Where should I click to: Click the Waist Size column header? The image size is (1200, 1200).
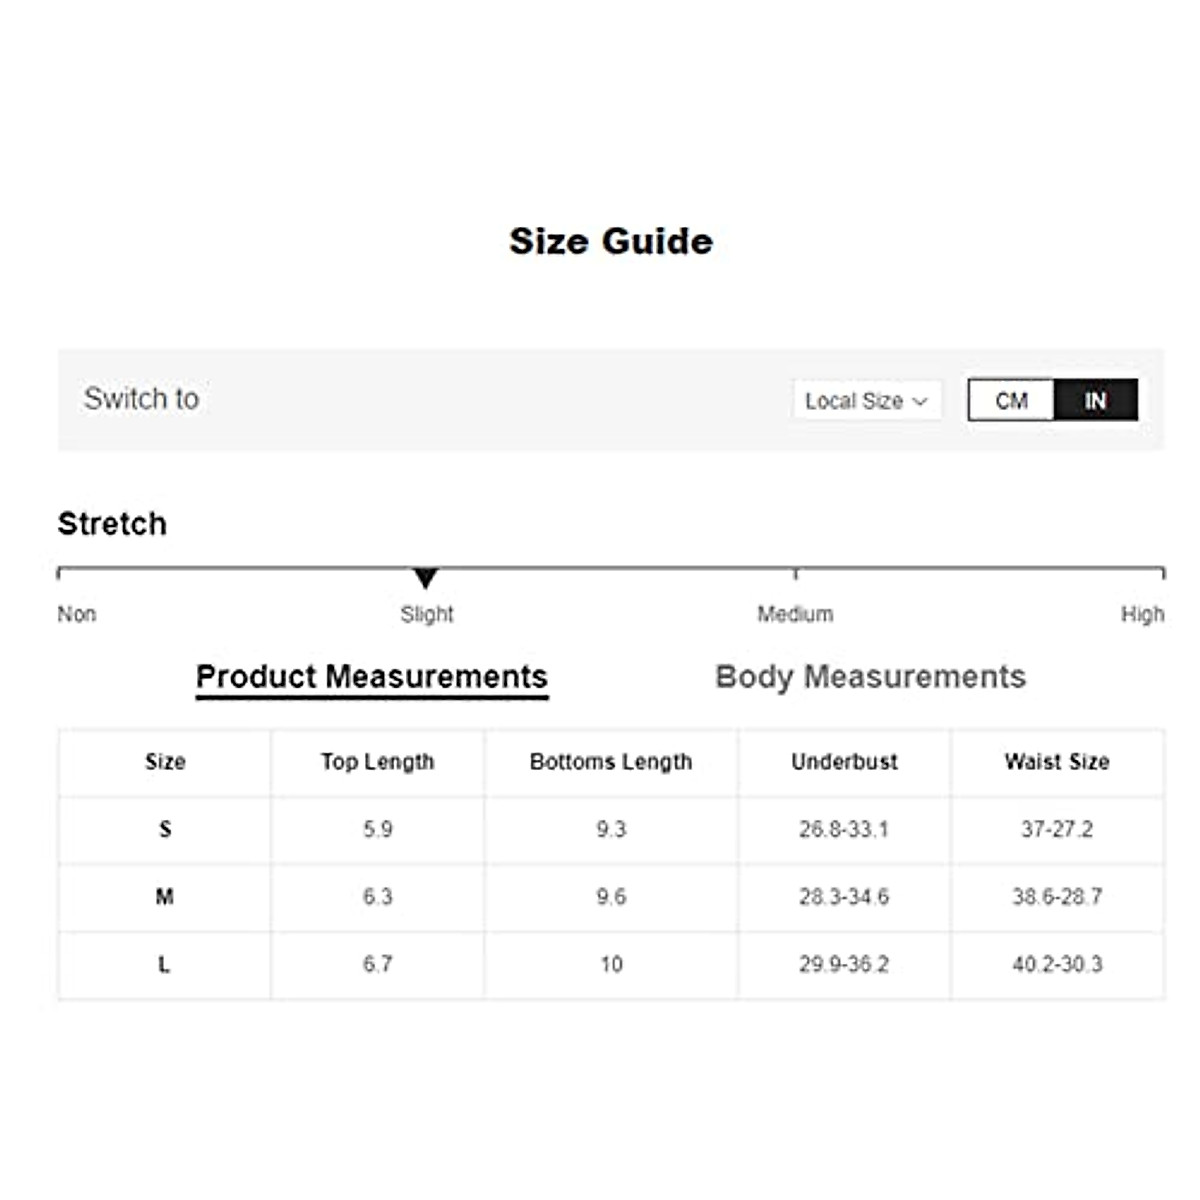tap(1057, 762)
